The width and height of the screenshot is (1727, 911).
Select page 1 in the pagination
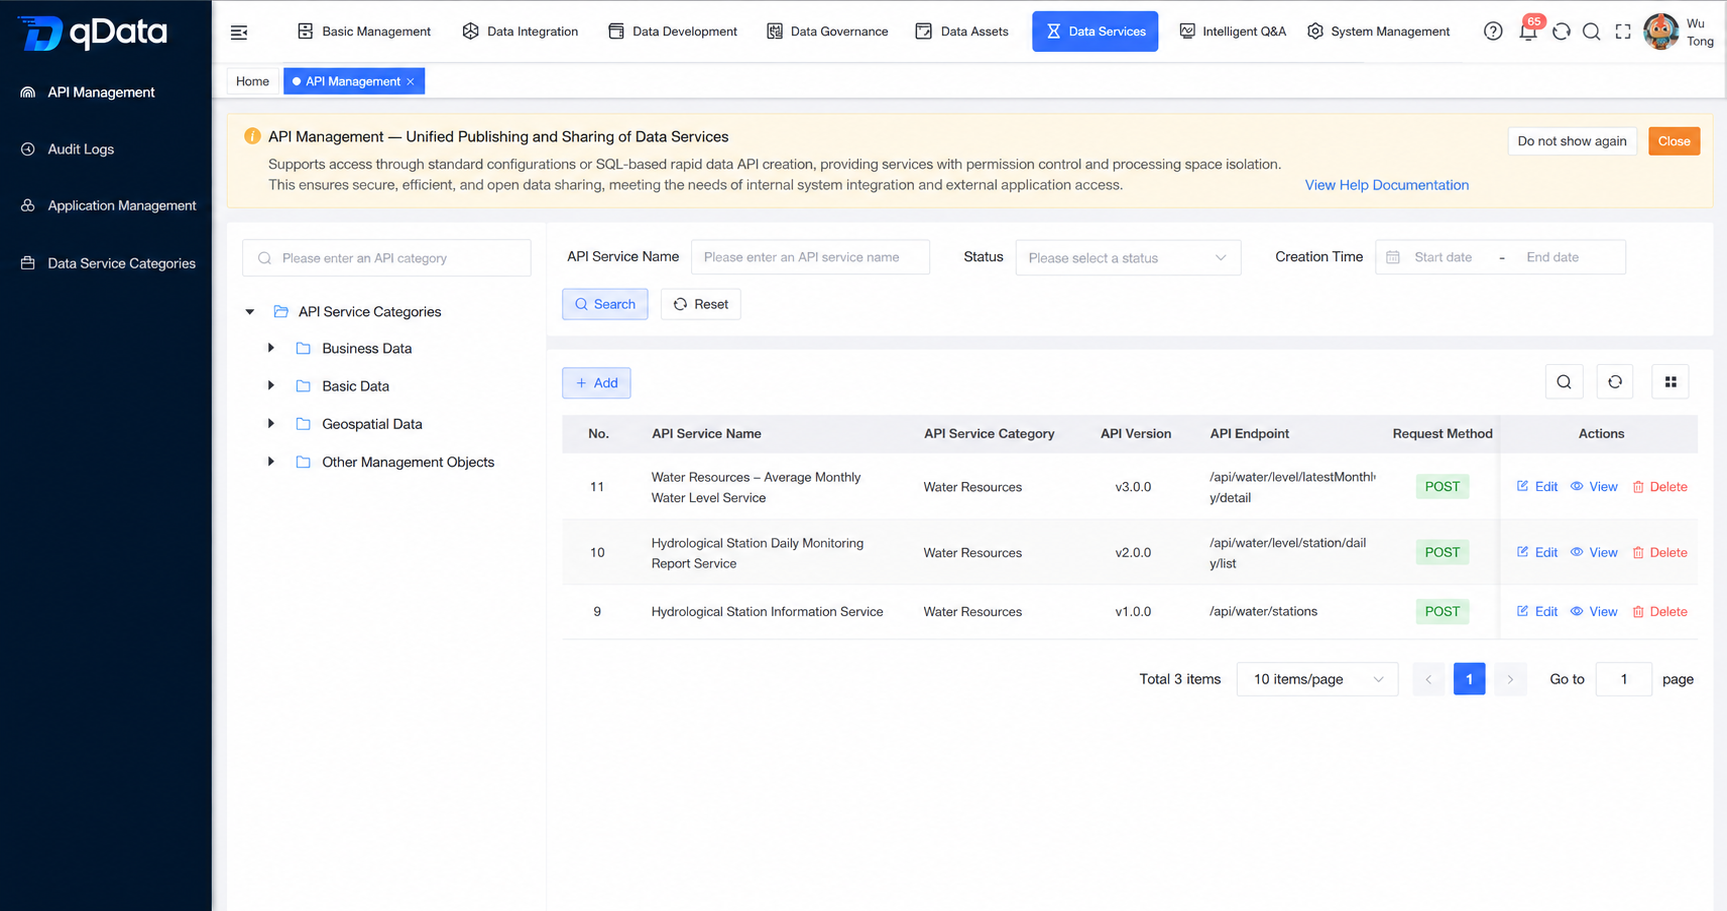pyautogui.click(x=1469, y=679)
